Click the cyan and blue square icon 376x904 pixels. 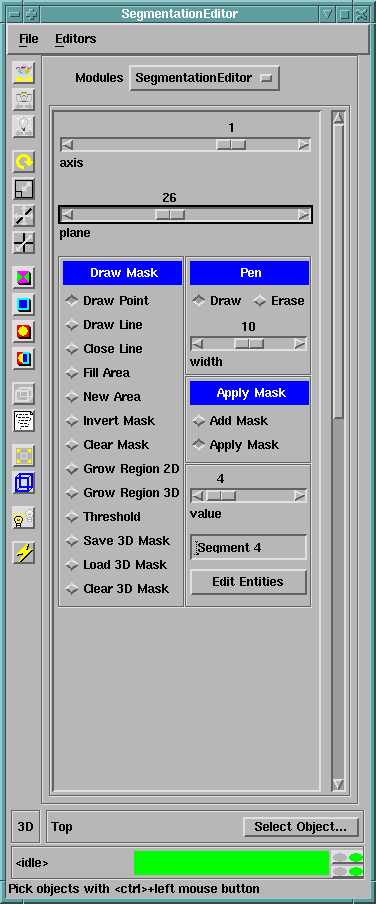24,304
